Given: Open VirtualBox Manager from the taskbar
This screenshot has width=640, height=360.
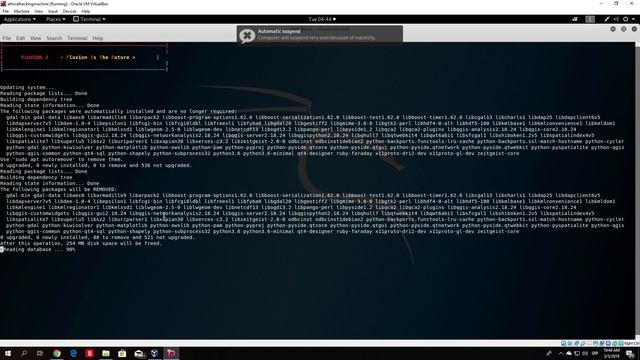Looking at the screenshot, I should tap(155, 353).
